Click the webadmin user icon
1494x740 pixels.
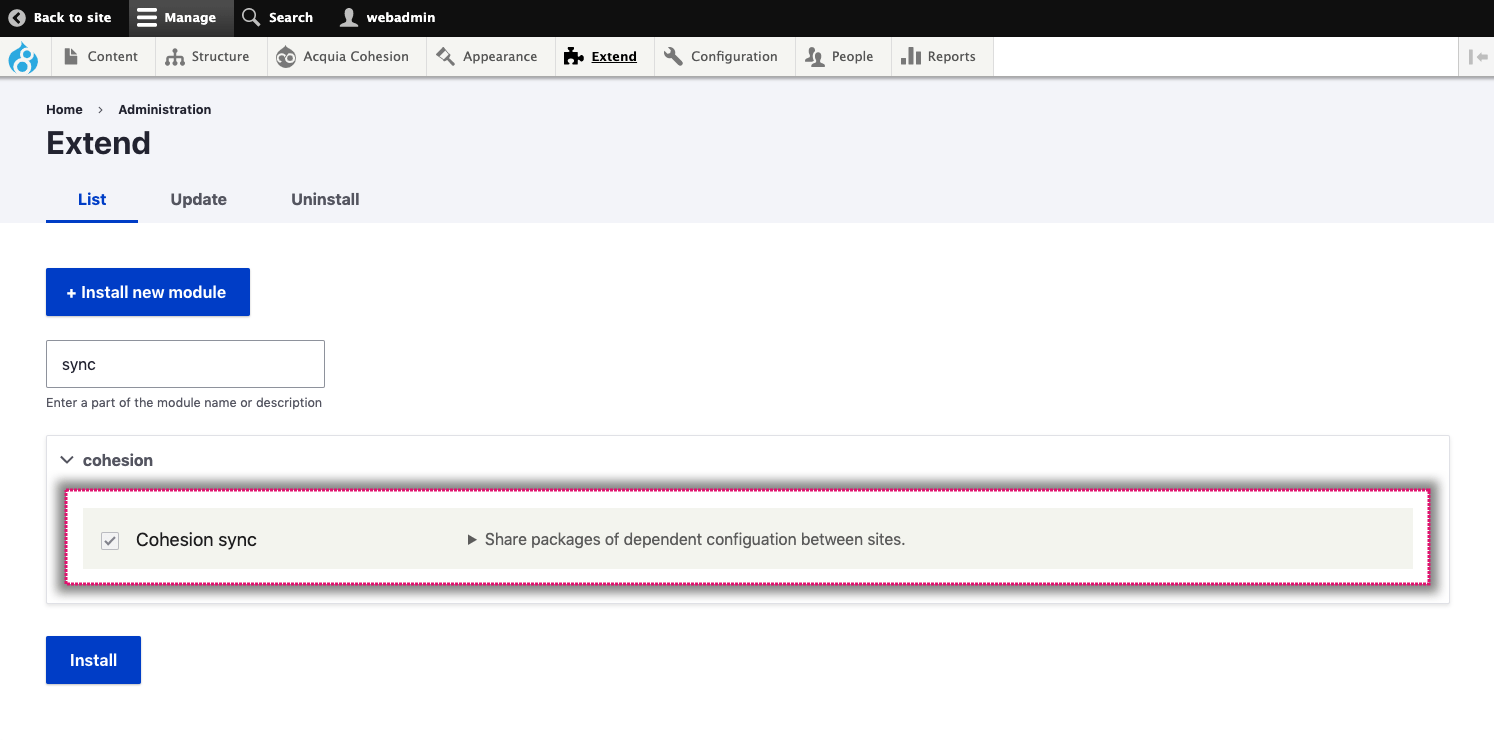tap(348, 17)
